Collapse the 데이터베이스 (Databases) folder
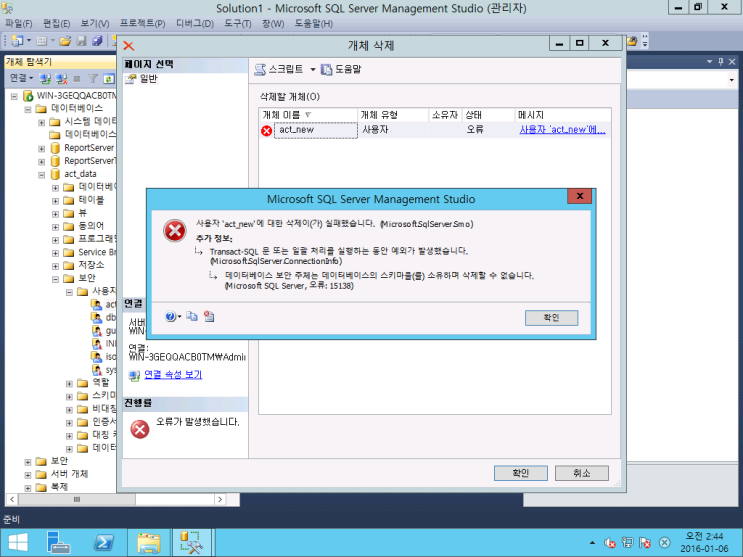Viewport: 743px width, 557px height. pyautogui.click(x=28, y=109)
